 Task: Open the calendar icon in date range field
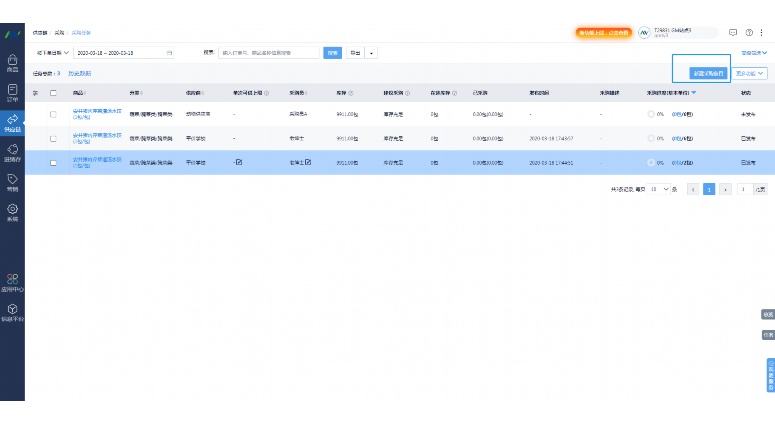(x=169, y=52)
